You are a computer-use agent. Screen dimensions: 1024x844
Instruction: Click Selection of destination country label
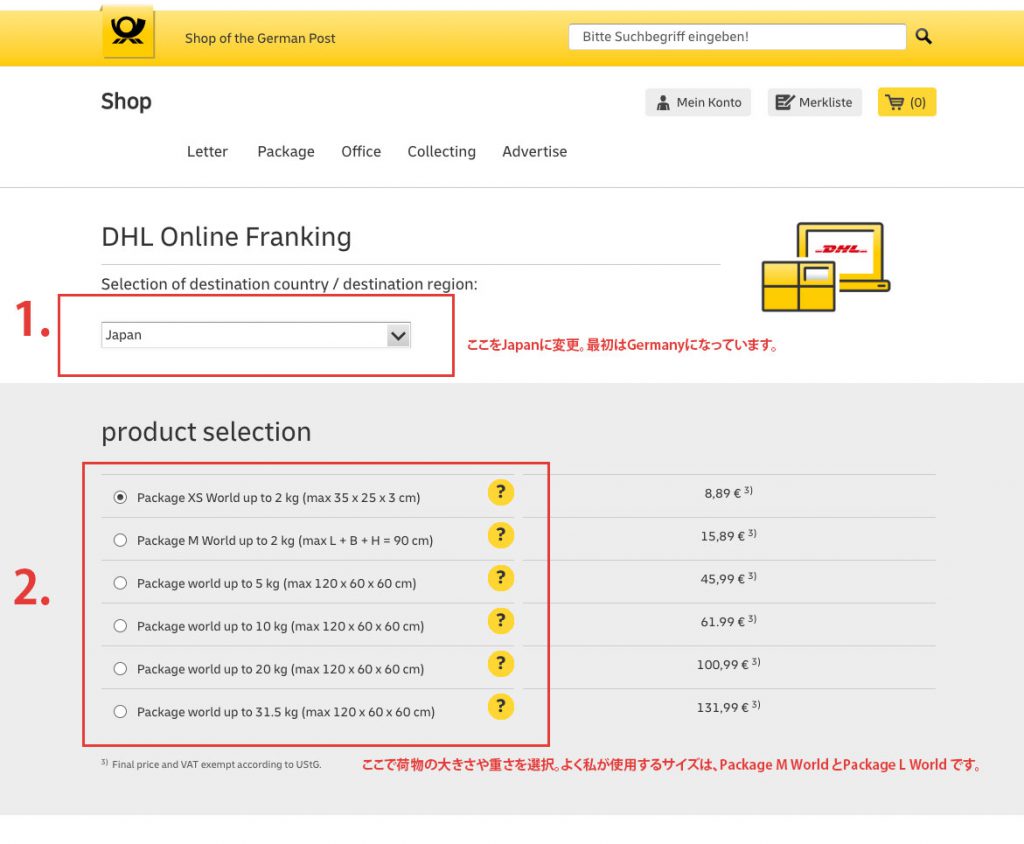[289, 284]
